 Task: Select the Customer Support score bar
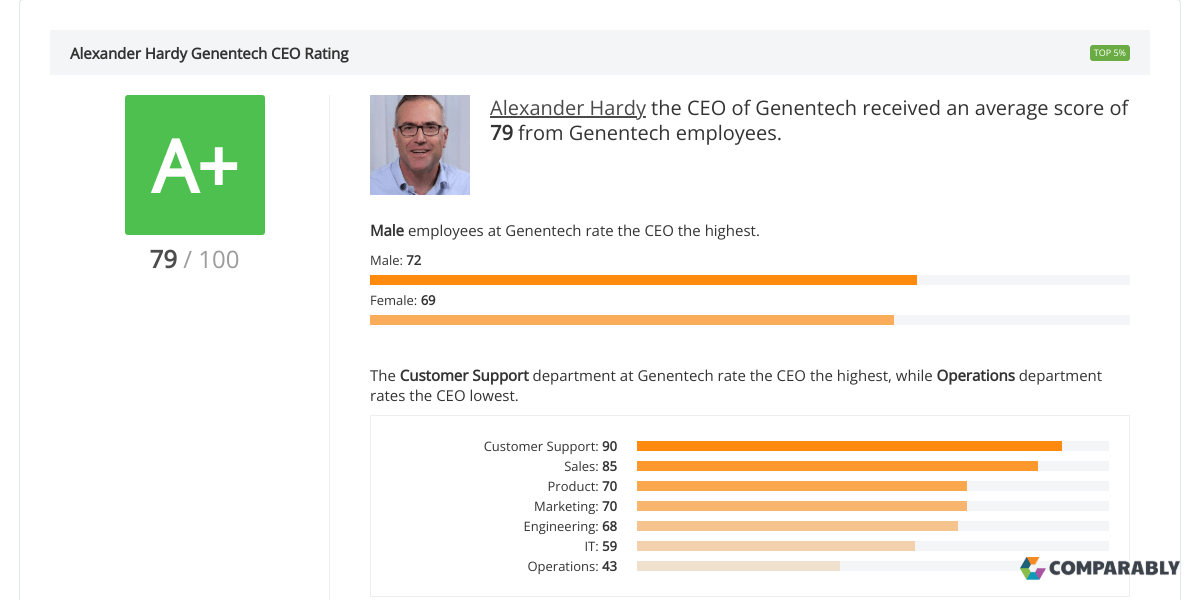(x=849, y=446)
